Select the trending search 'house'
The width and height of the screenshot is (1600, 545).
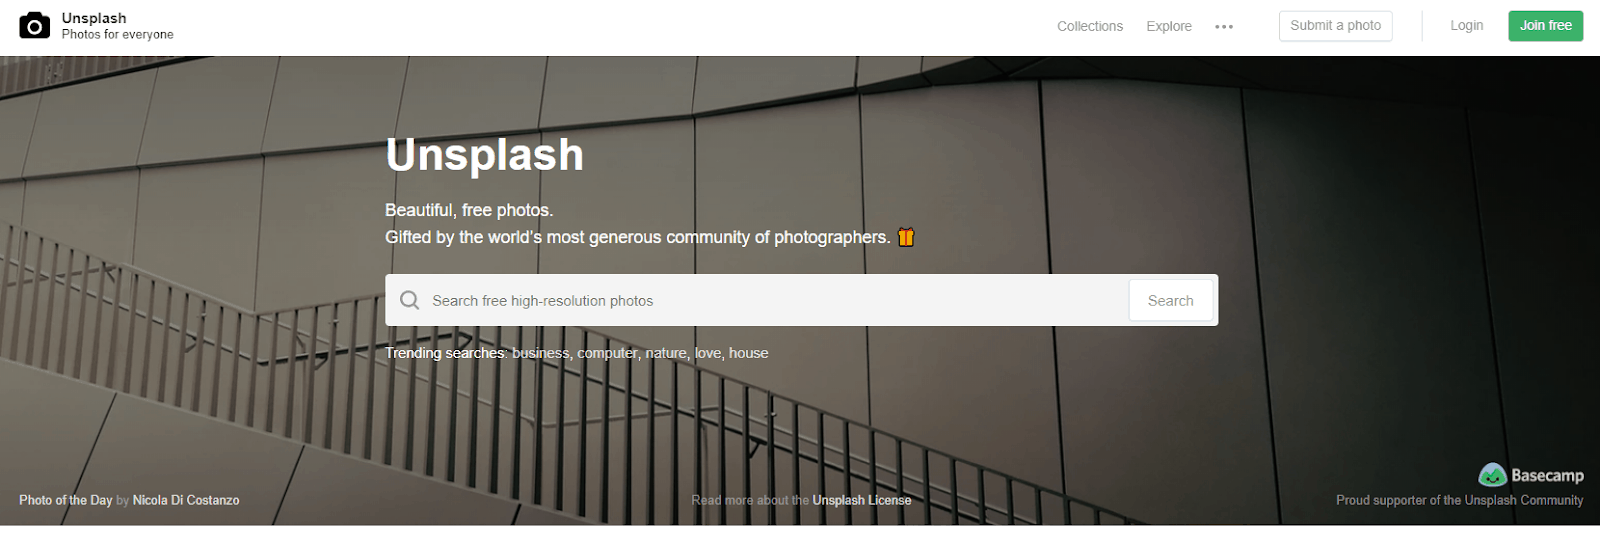(749, 353)
